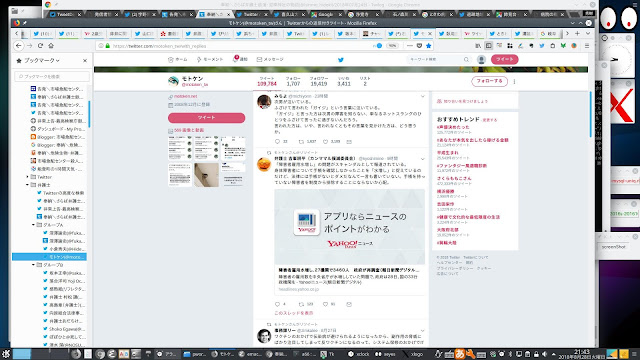Click the bookmarks search field

tap(52, 76)
